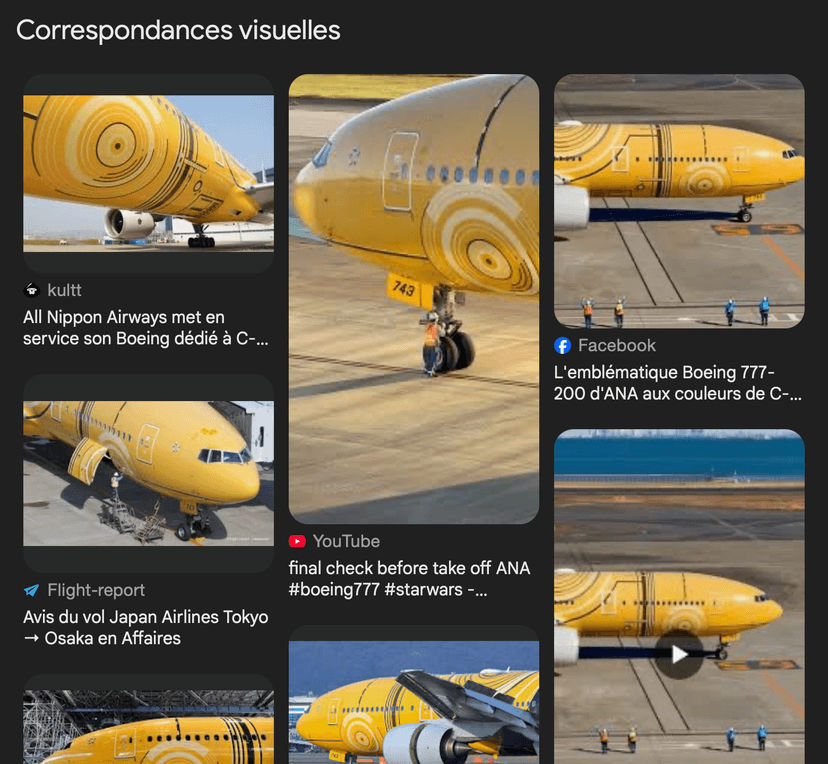This screenshot has height=764, width=828.
Task: Open the wing and engine yellow plane thumbnail
Action: tap(414, 695)
